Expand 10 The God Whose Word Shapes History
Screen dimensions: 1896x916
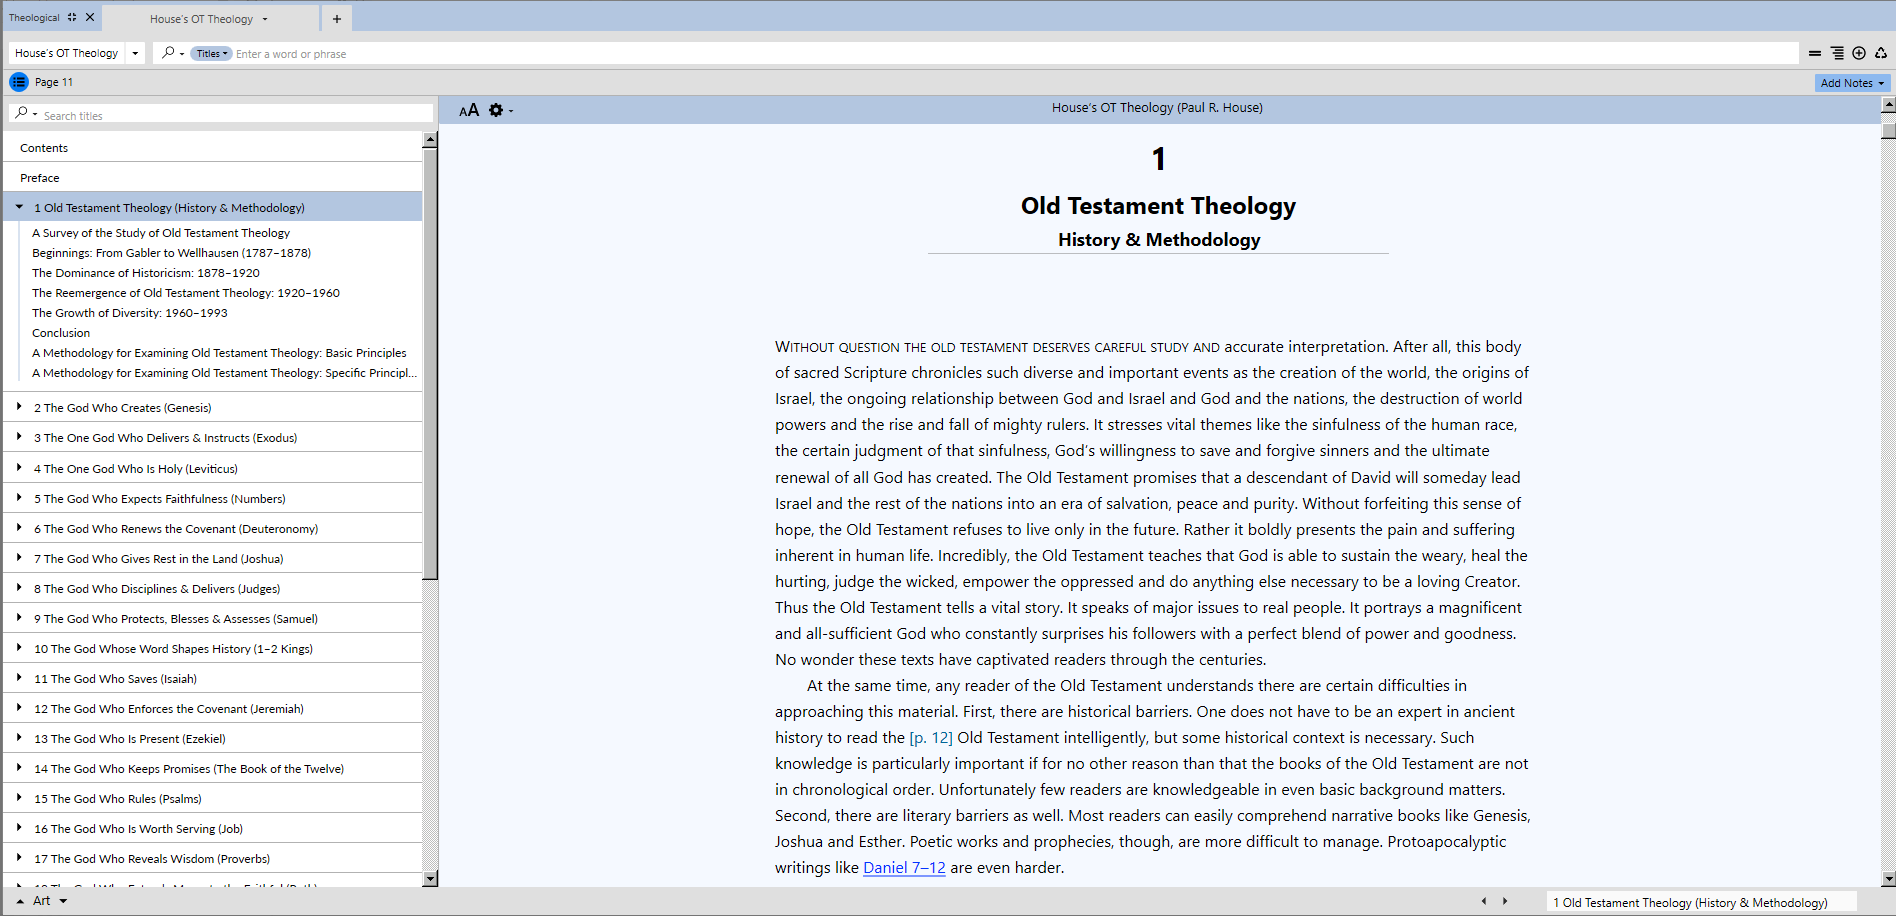pyautogui.click(x=19, y=647)
